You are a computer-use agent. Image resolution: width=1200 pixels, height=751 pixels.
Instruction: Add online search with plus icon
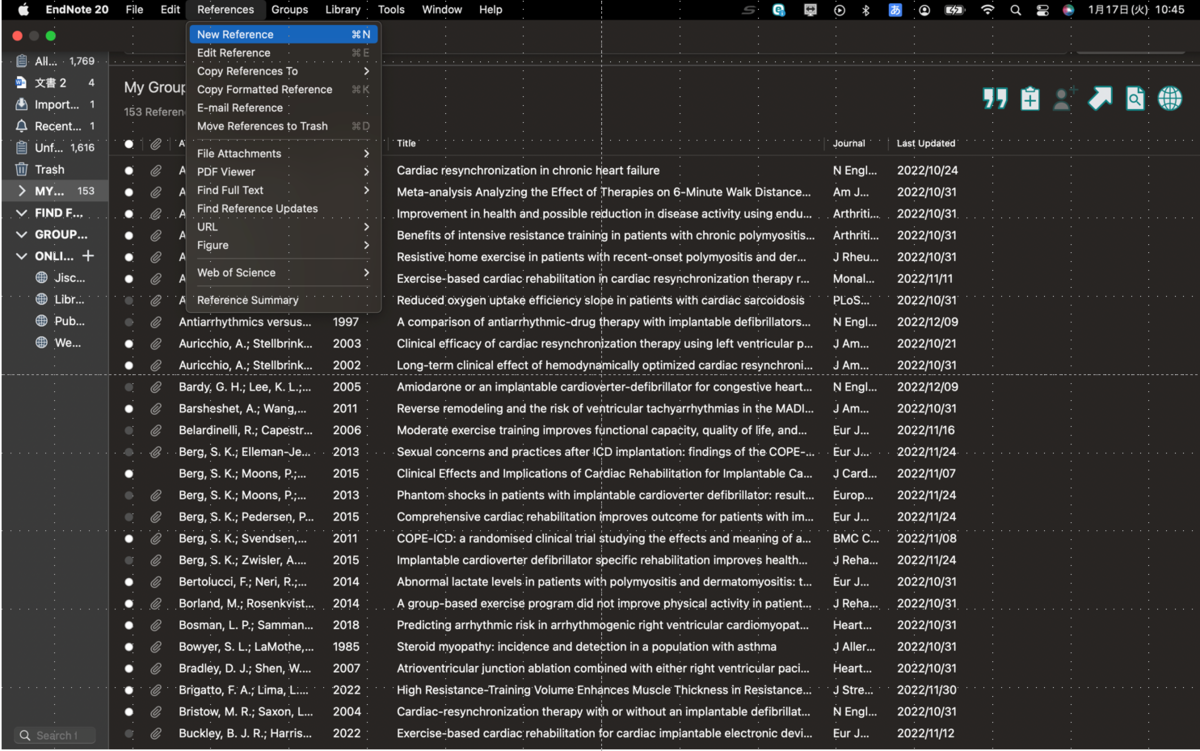point(88,256)
